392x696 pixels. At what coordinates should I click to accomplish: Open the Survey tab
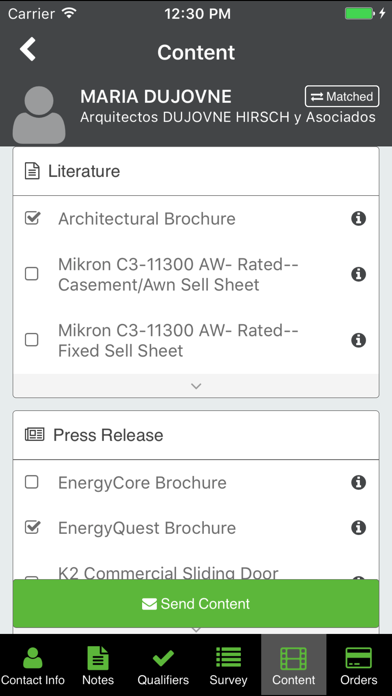(228, 665)
